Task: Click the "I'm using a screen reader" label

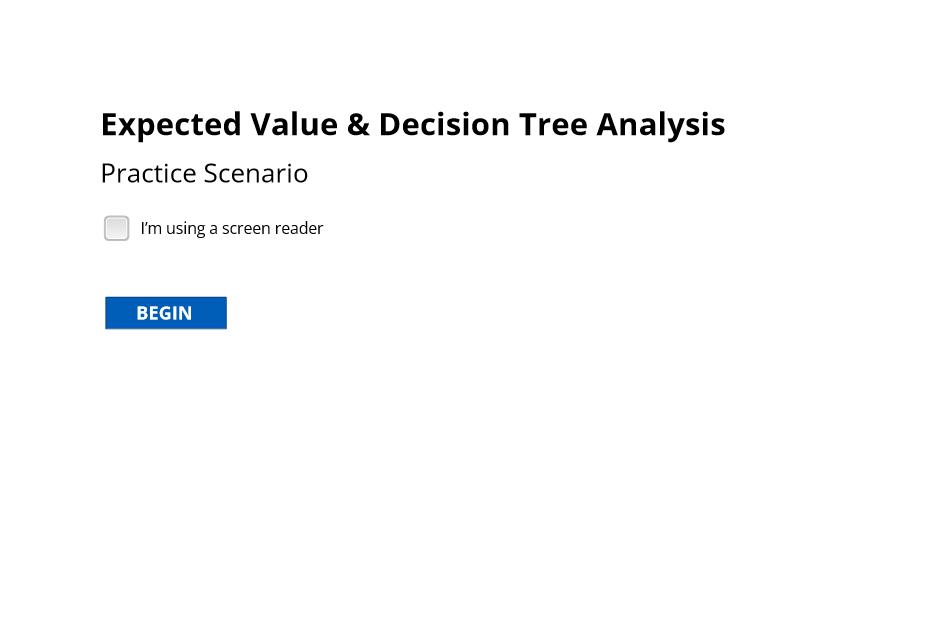Action: (x=231, y=228)
